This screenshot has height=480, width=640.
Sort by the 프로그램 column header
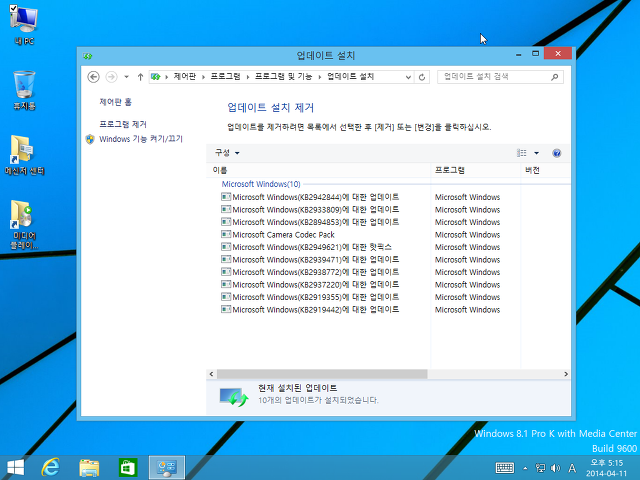point(476,170)
